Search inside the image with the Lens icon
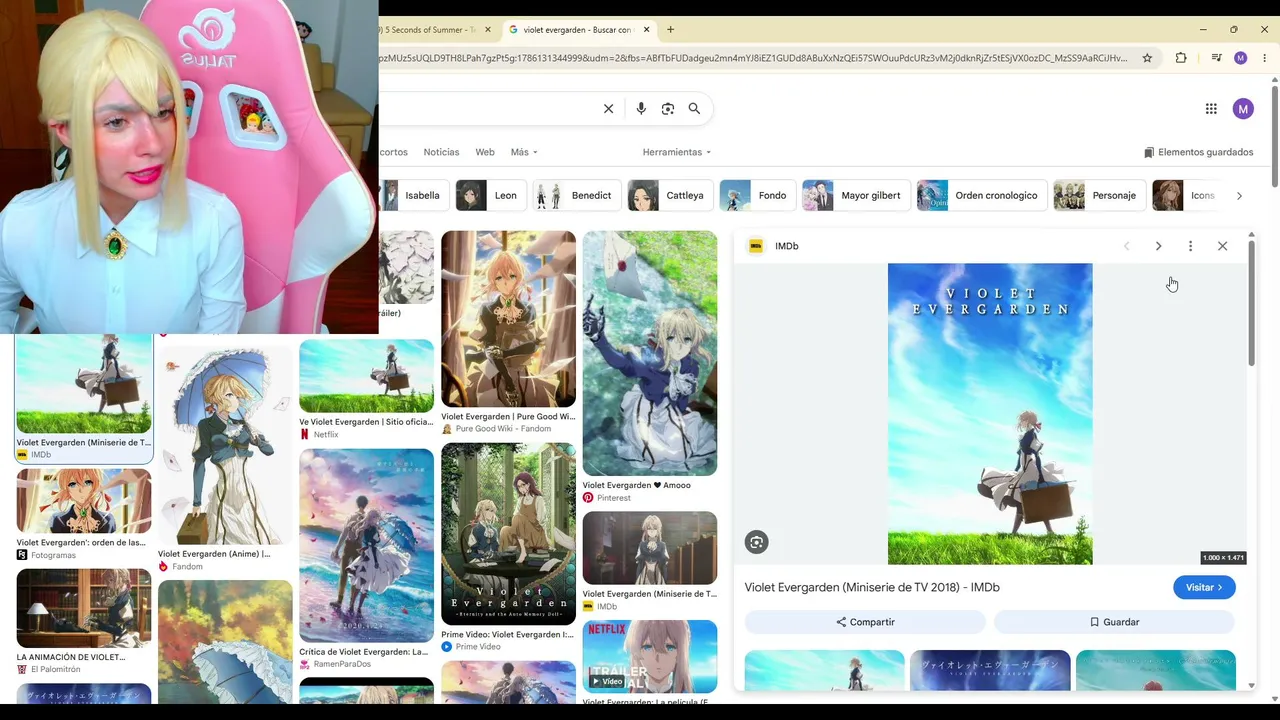The width and height of the screenshot is (1280, 720). tap(756, 542)
